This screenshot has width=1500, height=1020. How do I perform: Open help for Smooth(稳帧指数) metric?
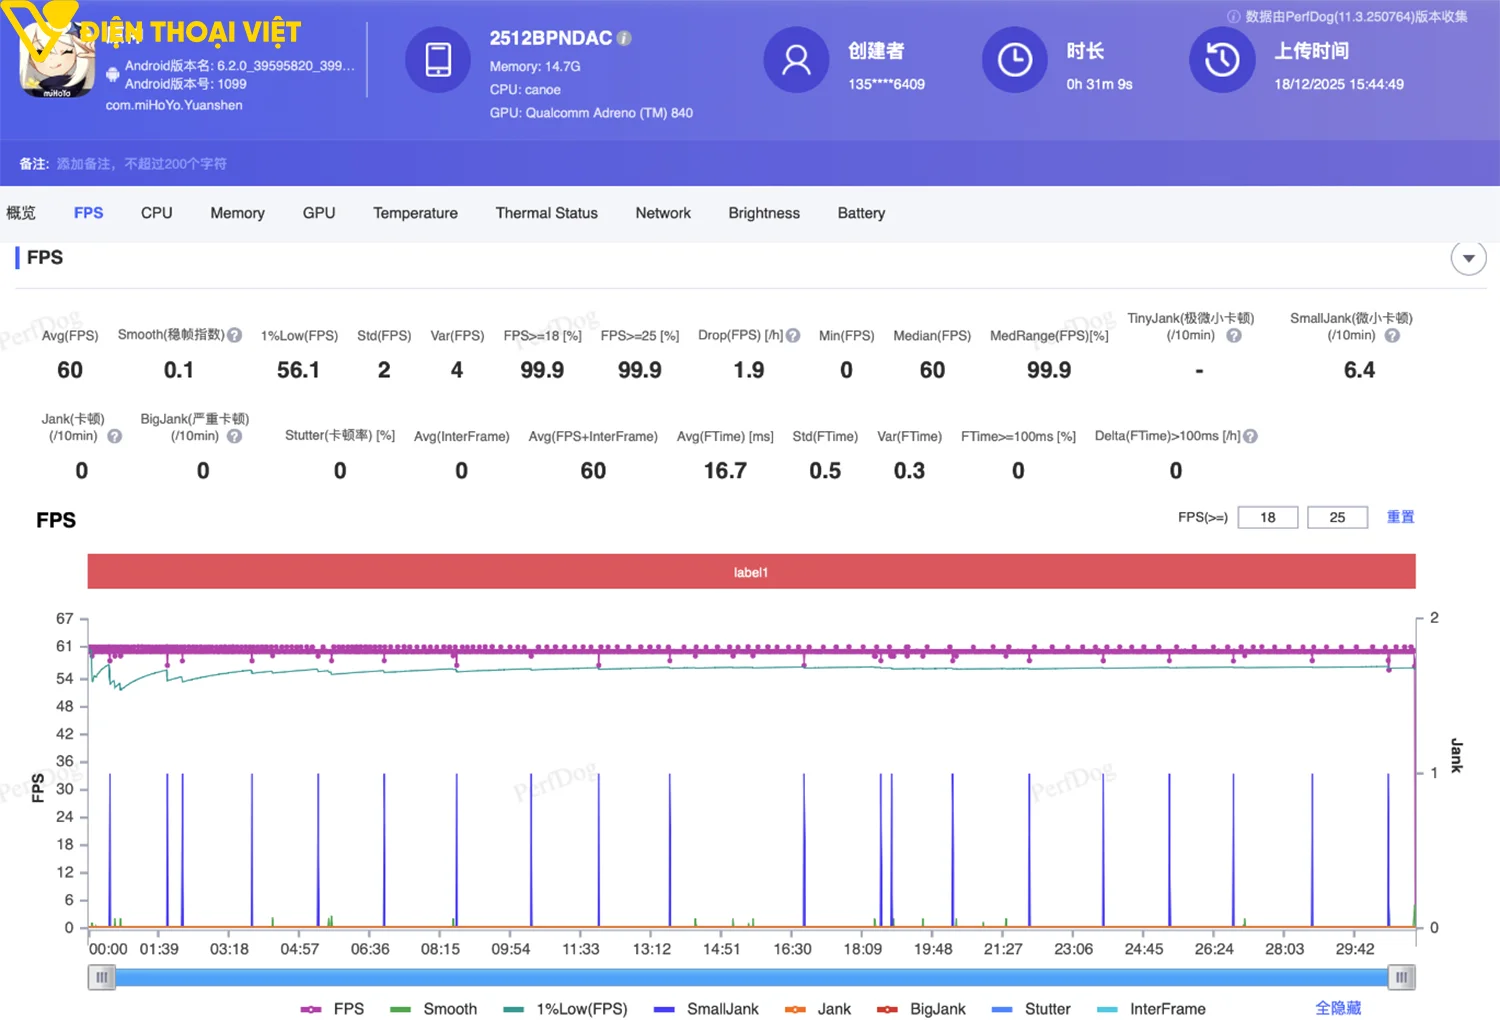click(x=234, y=335)
